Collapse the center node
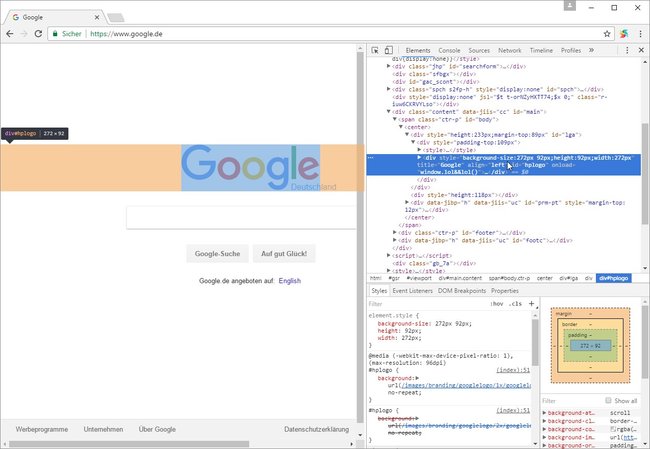650x449 pixels. (401, 126)
